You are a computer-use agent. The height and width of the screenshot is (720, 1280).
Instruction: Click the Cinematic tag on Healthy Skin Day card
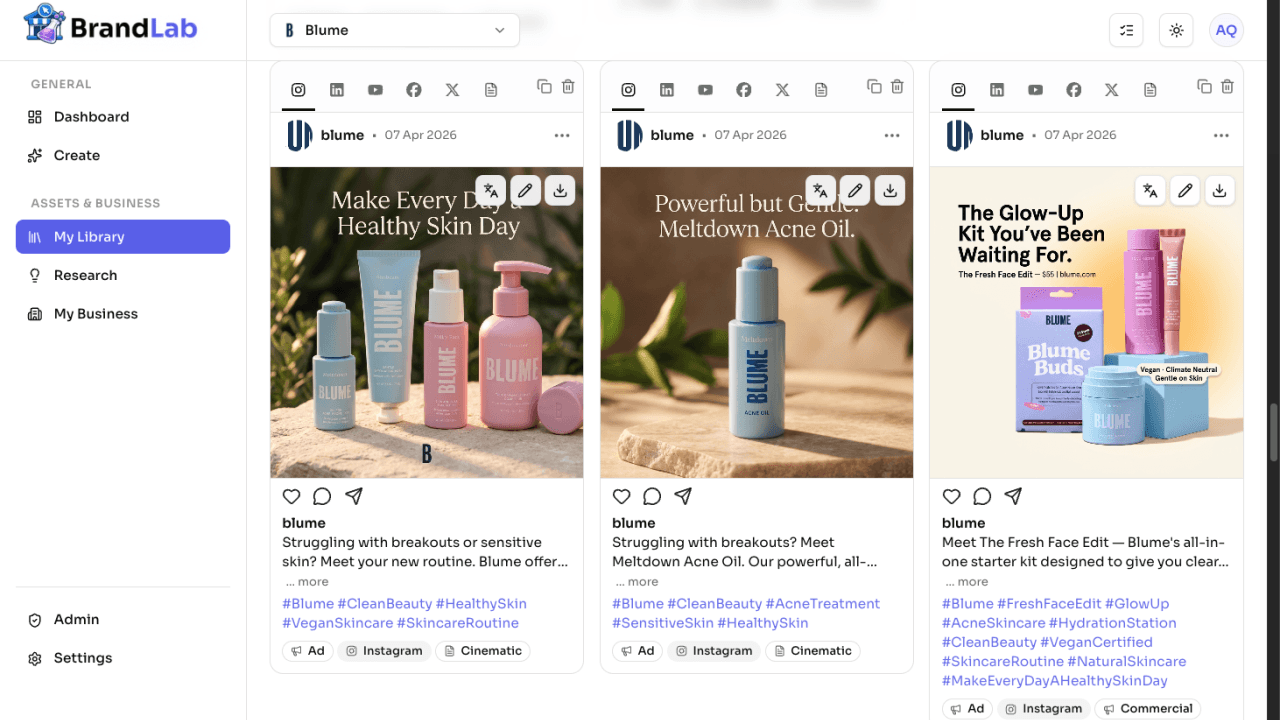click(x=482, y=651)
